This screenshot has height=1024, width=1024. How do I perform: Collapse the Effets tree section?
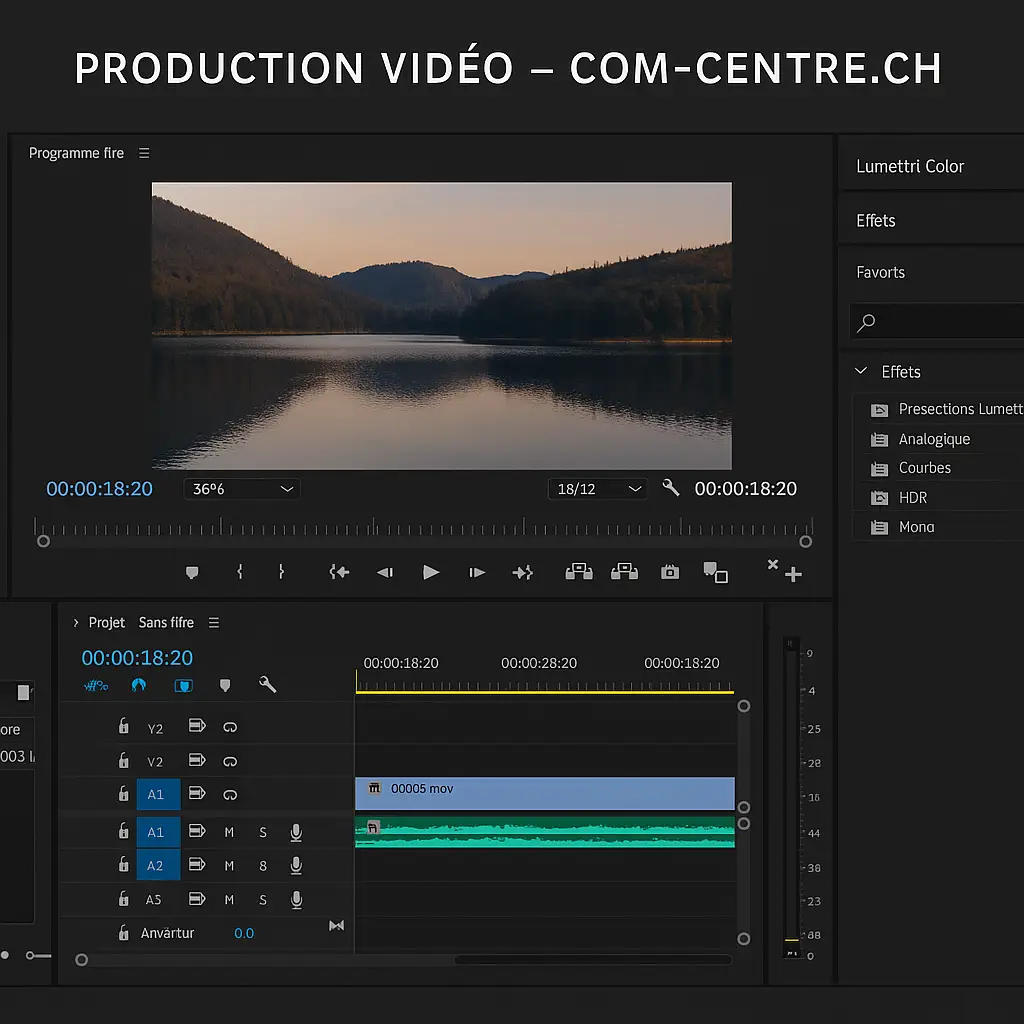(861, 371)
